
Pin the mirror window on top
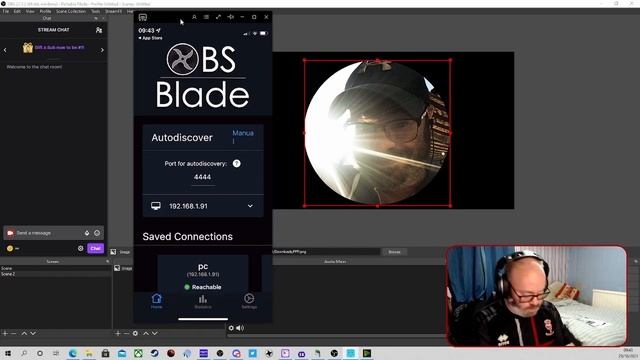[x=231, y=17]
